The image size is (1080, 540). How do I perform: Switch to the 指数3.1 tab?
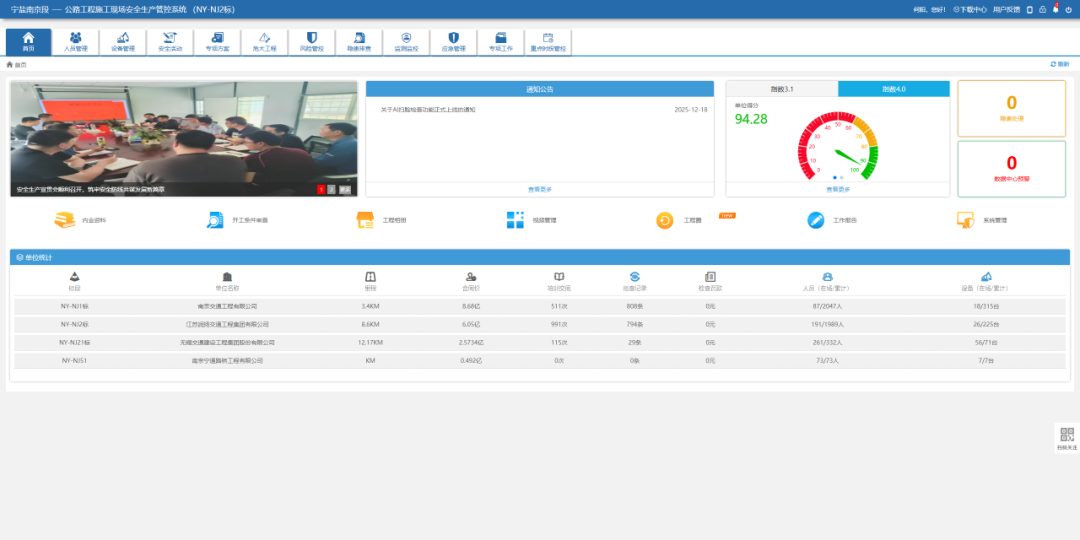[x=782, y=89]
